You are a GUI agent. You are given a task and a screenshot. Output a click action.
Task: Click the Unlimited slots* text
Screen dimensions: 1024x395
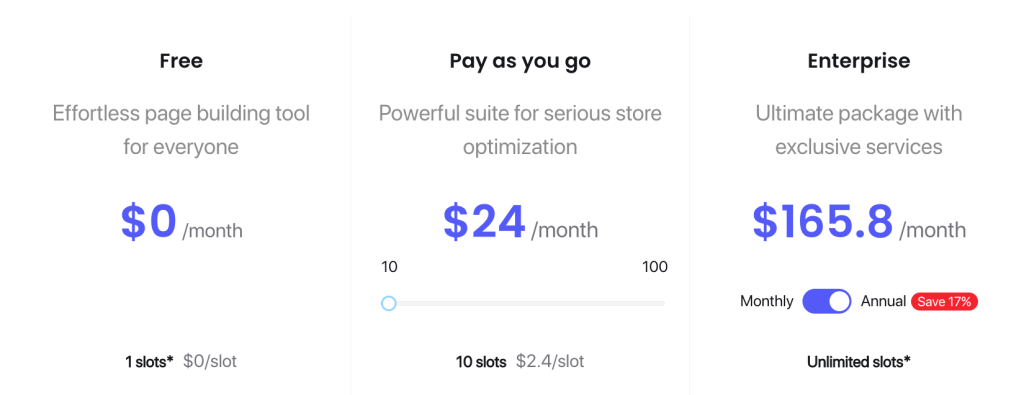(859, 361)
